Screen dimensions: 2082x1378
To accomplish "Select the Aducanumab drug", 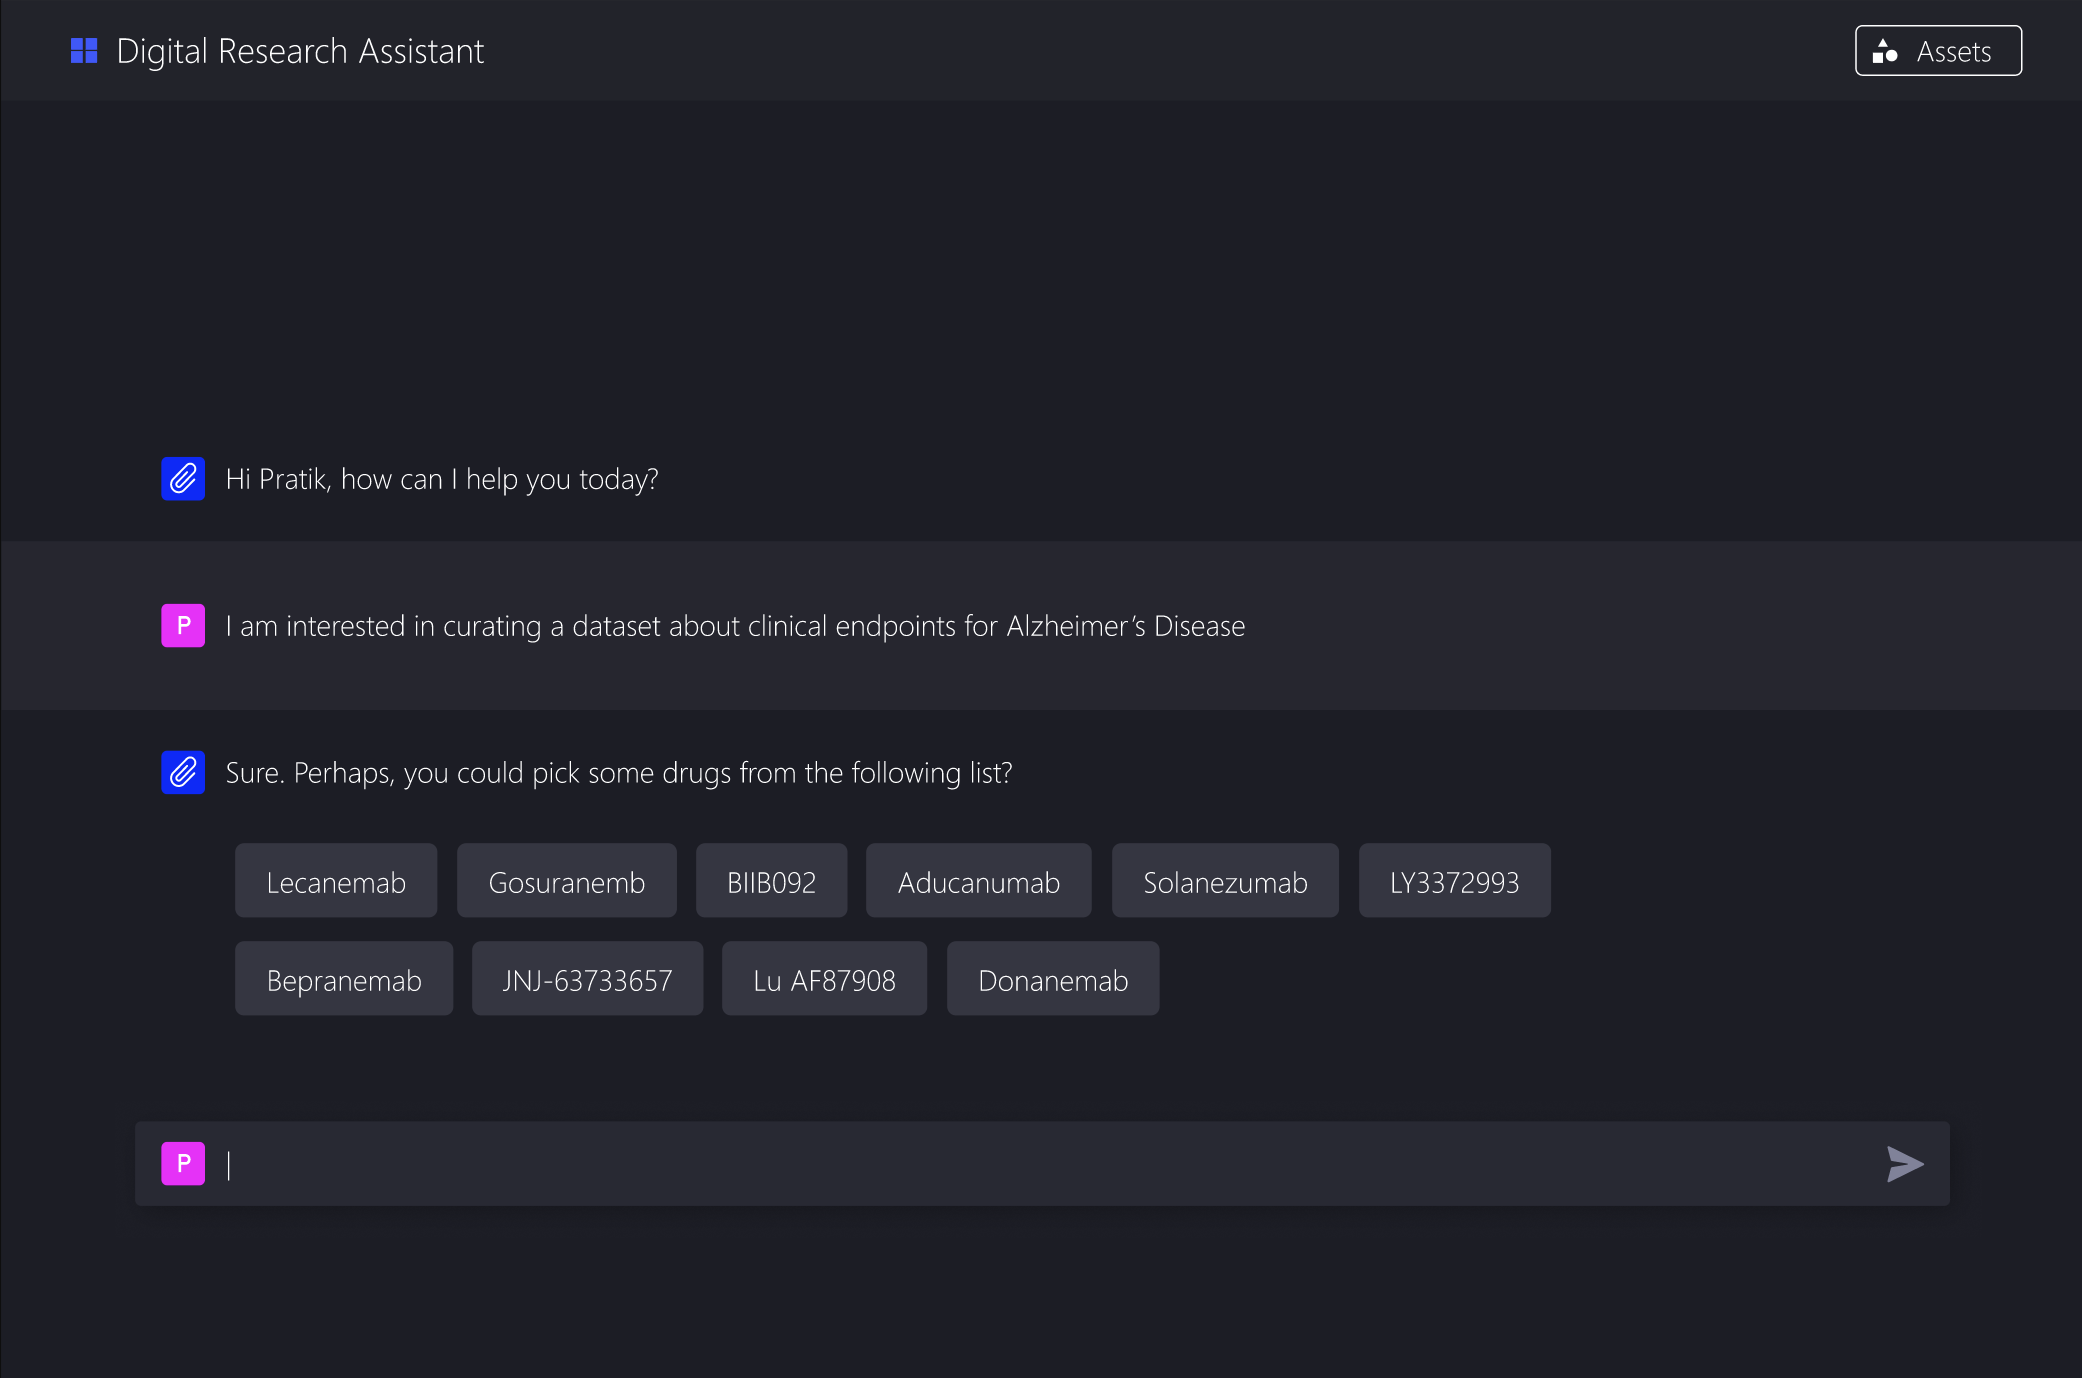I will (x=978, y=881).
